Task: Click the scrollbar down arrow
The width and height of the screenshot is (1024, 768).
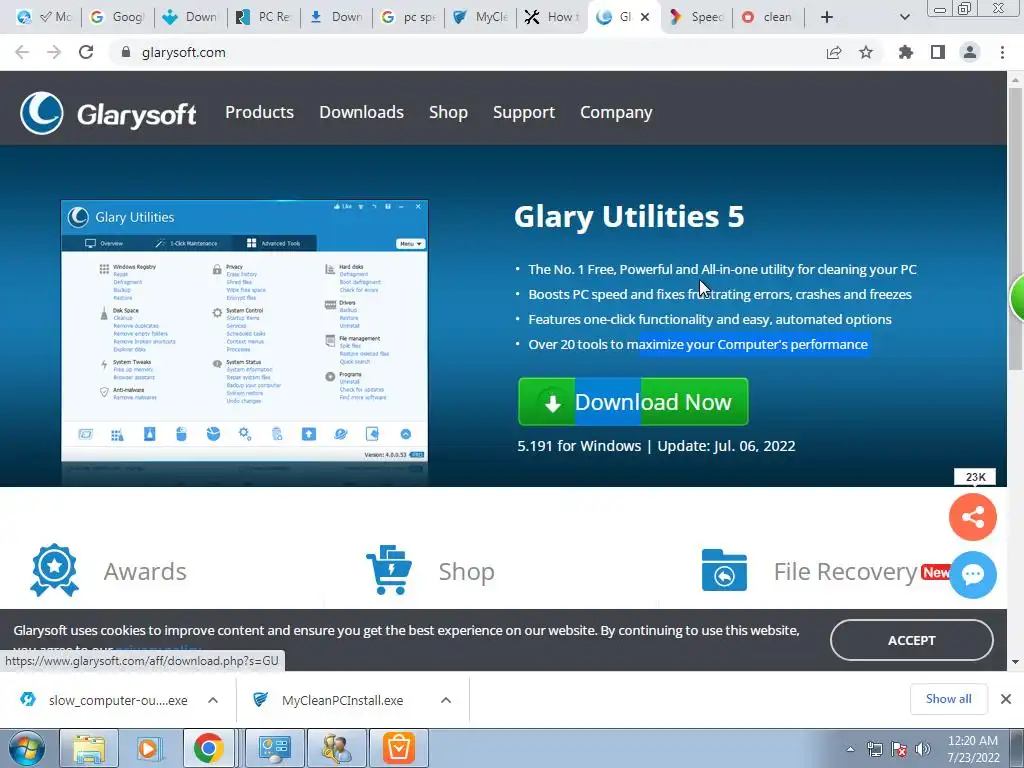Action: click(1016, 662)
